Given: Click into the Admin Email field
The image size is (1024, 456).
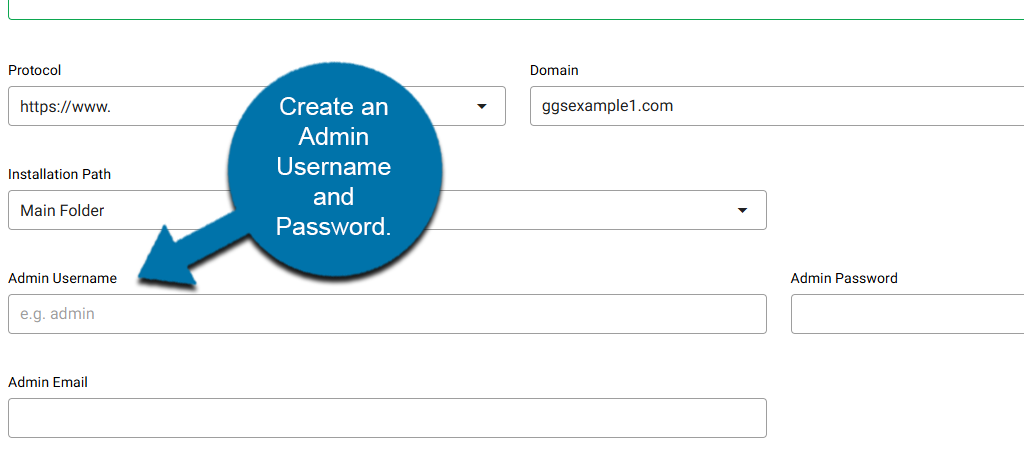Looking at the screenshot, I should click(387, 418).
